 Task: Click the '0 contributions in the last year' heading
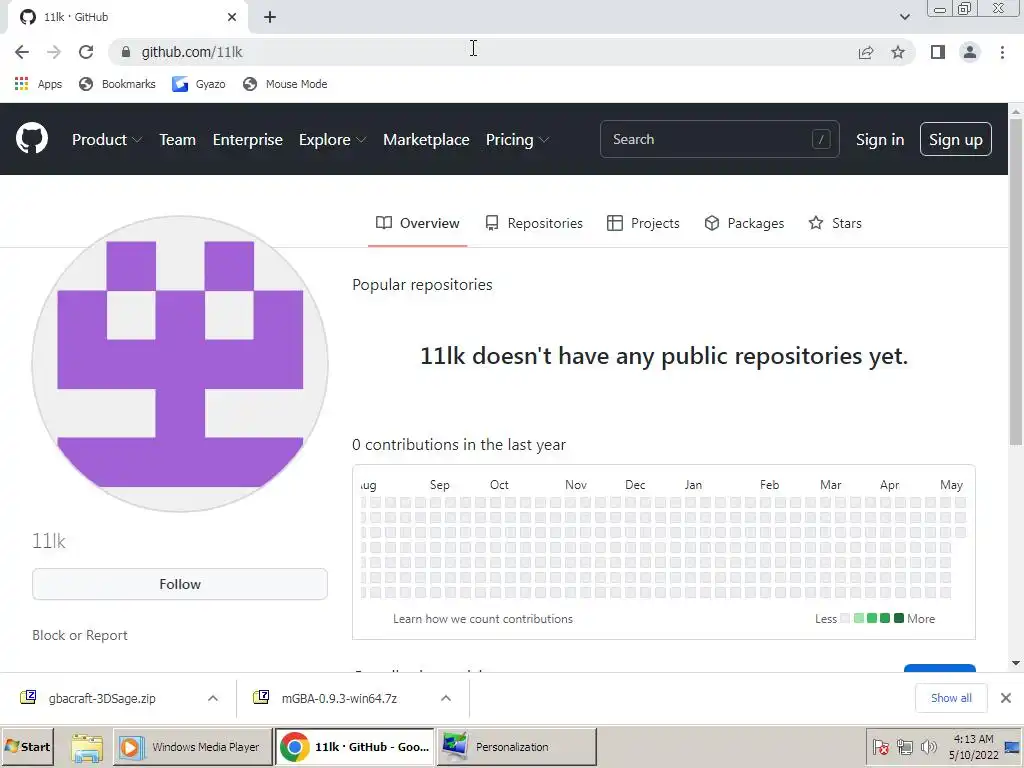coord(458,445)
